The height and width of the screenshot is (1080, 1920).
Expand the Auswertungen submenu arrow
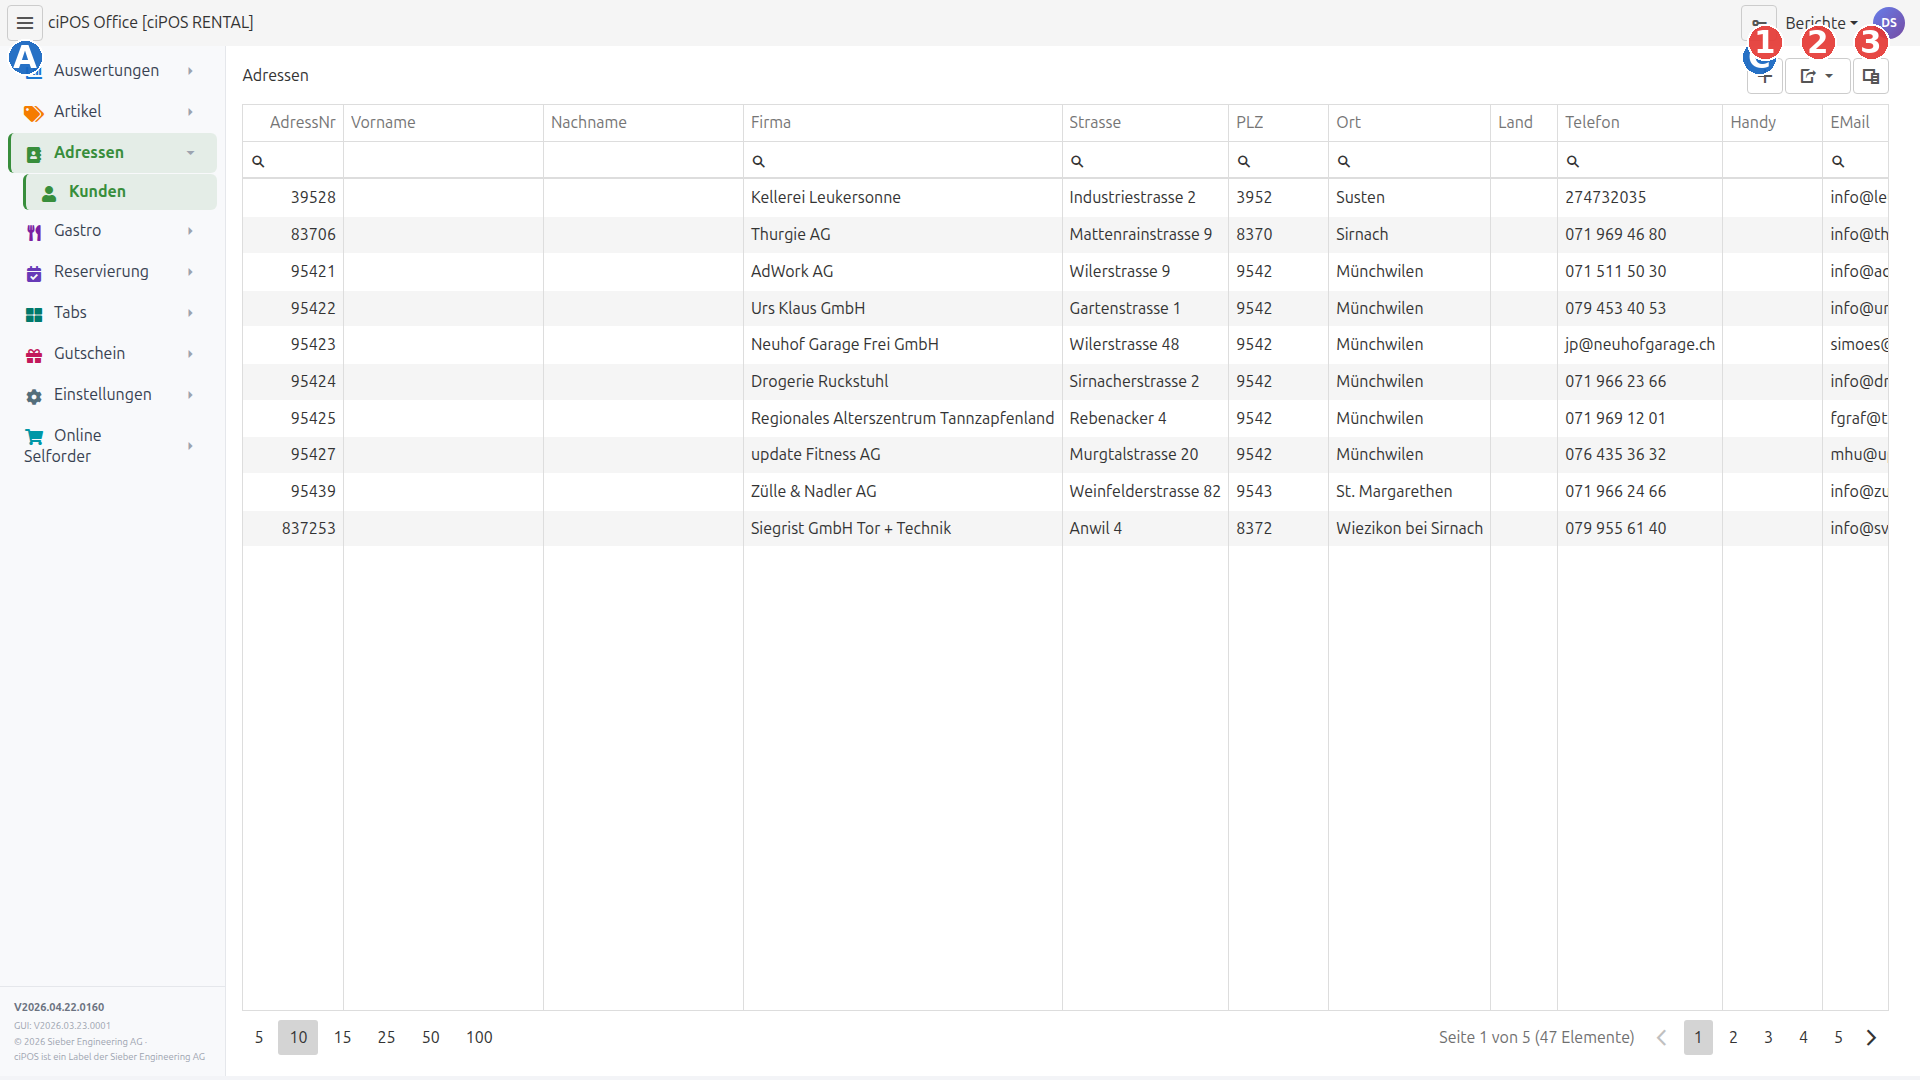[x=190, y=71]
